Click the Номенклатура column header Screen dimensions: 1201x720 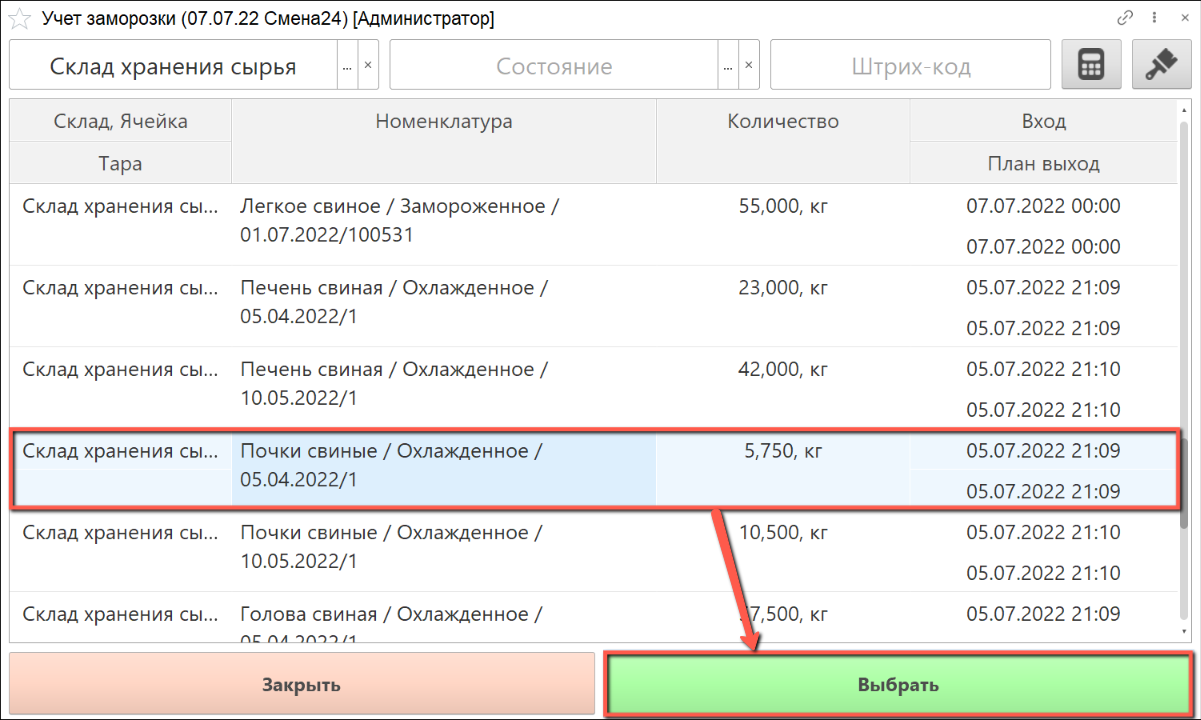point(443,122)
